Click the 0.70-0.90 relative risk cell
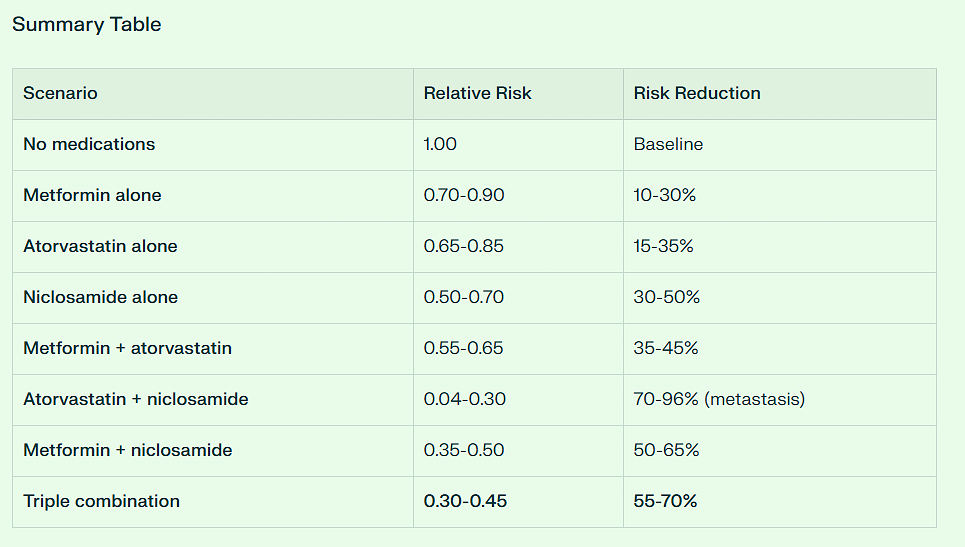965x547 pixels. tap(464, 195)
